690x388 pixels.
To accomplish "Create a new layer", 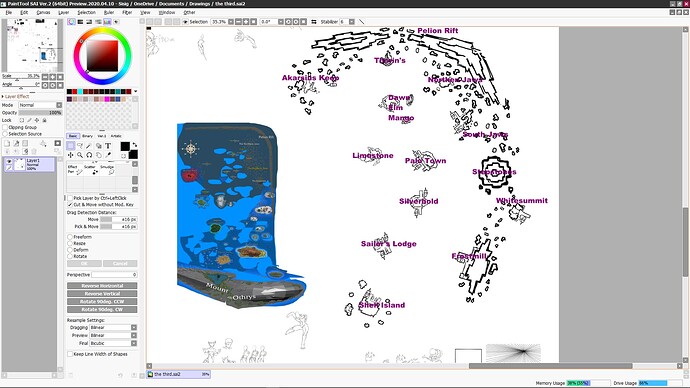I will click(x=7, y=143).
